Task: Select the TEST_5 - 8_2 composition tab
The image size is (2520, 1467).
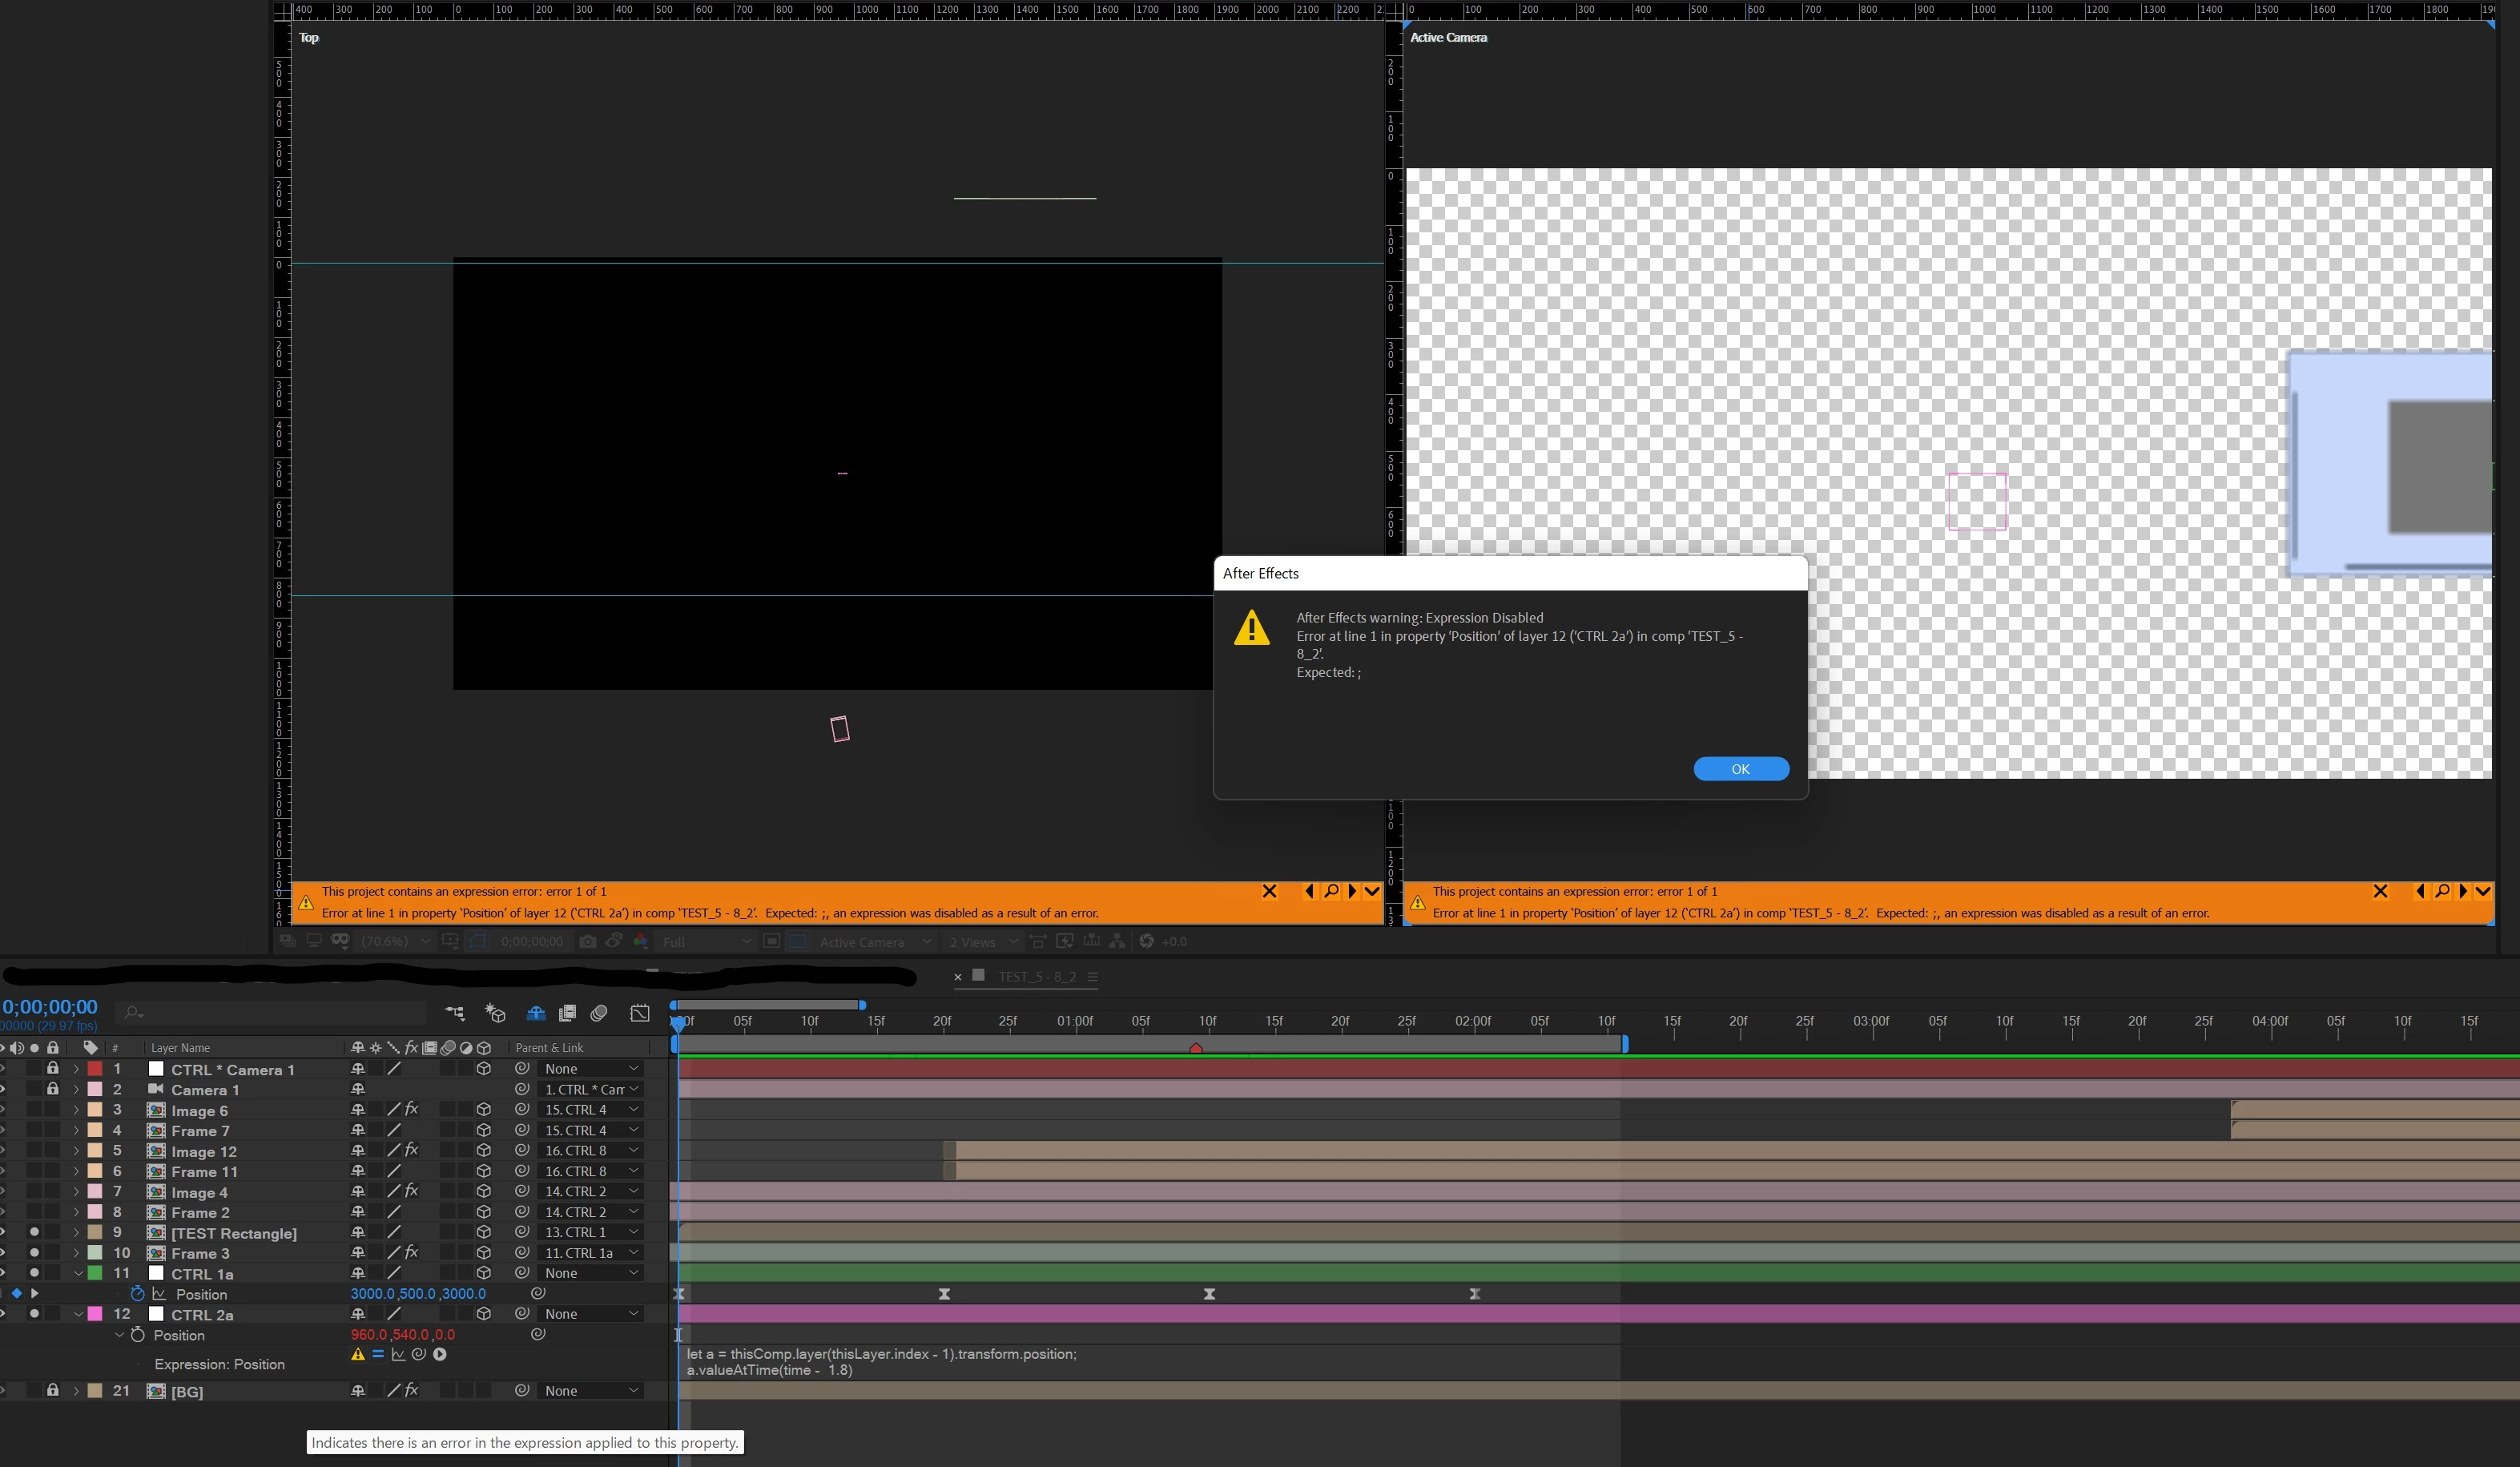Action: [x=1036, y=977]
